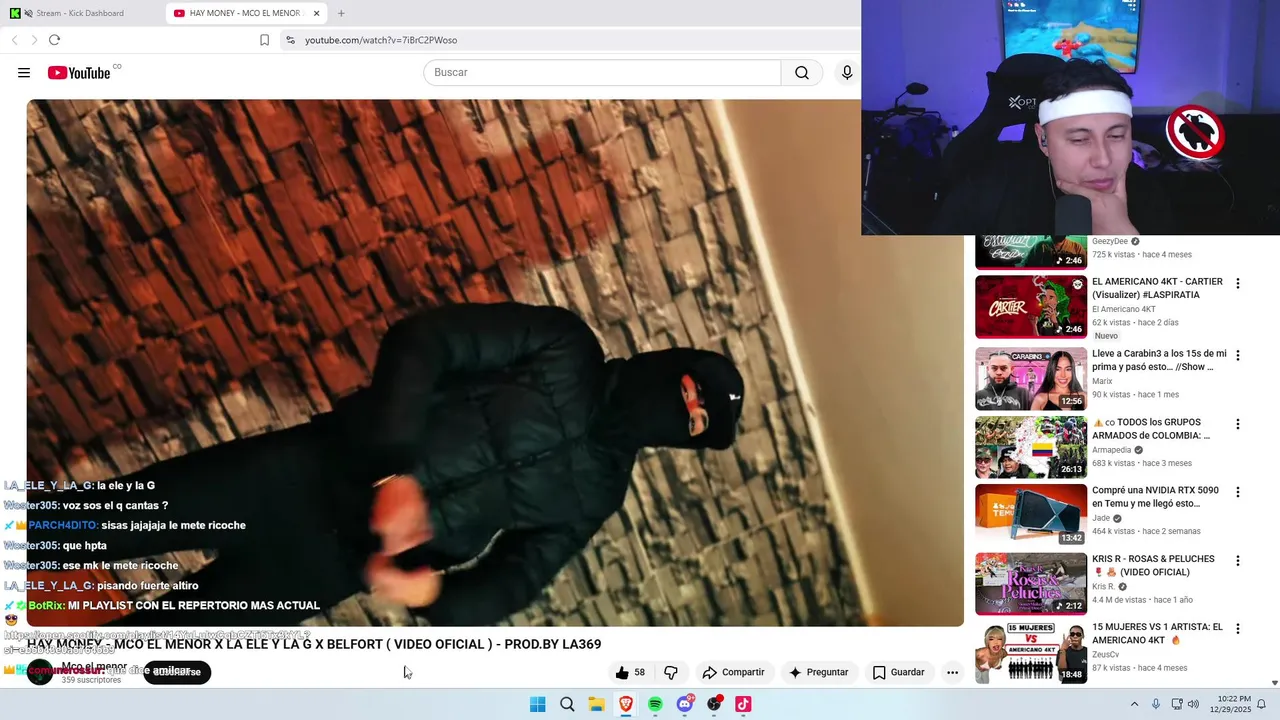Open options menu for CARTIER video
This screenshot has height=720, width=1280.
tap(1238, 284)
